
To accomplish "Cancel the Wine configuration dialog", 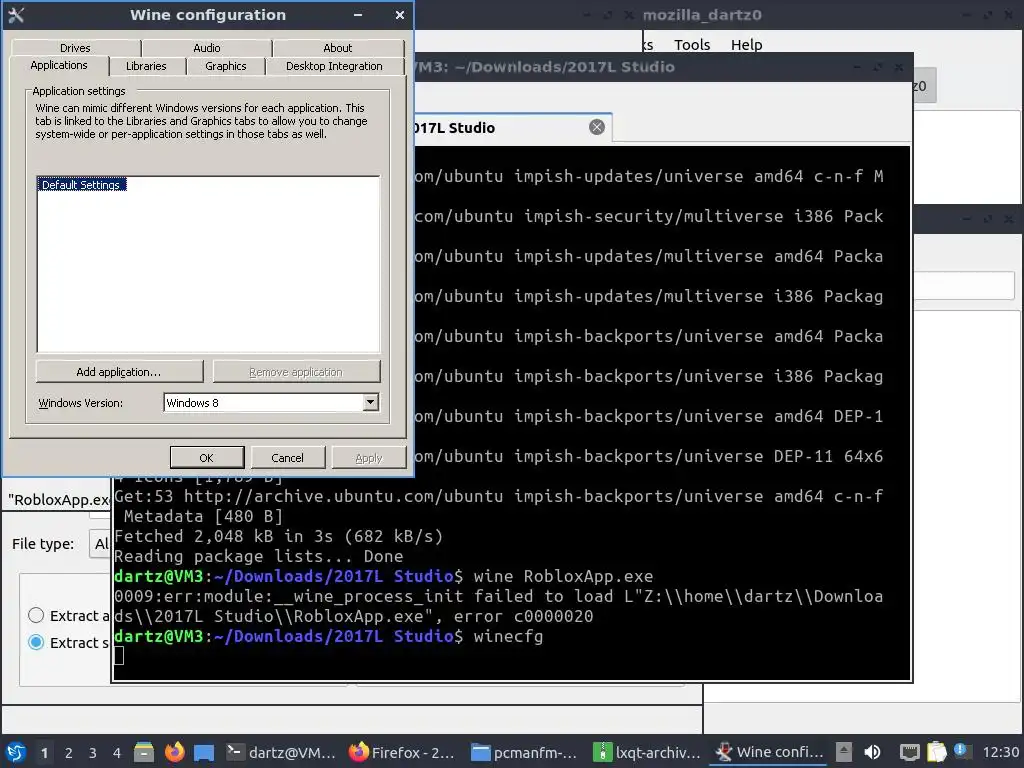I will tap(287, 458).
